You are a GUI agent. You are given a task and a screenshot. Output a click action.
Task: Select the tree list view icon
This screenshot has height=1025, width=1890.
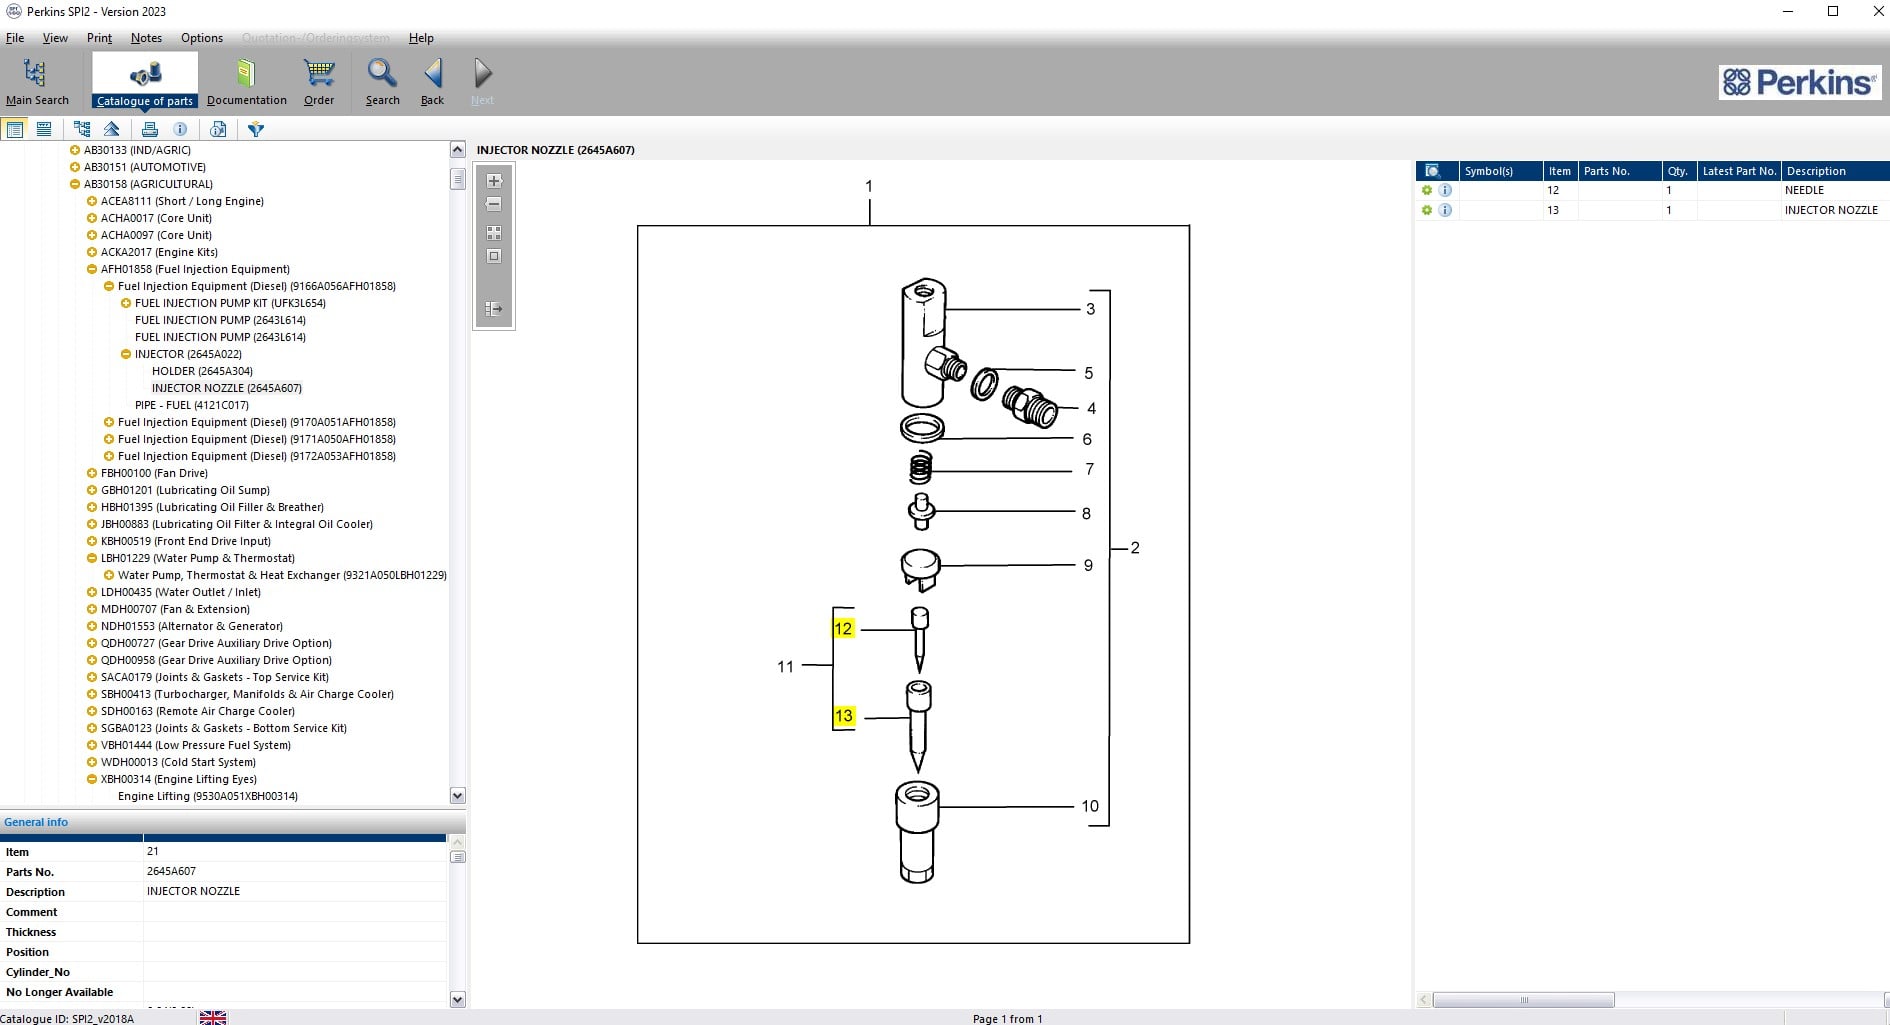pos(15,129)
